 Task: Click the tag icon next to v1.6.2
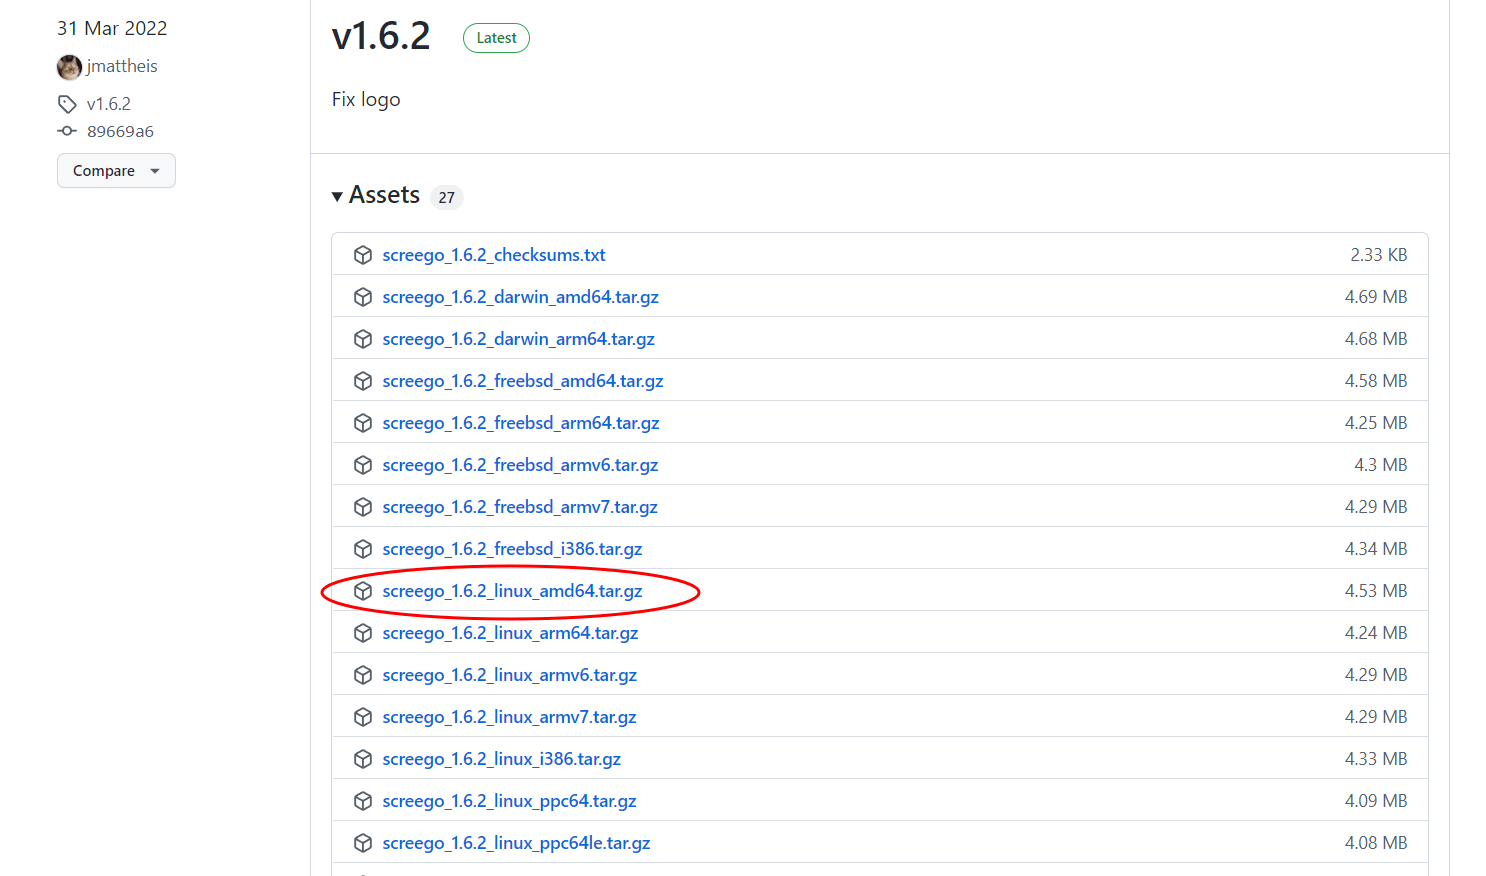pos(67,104)
